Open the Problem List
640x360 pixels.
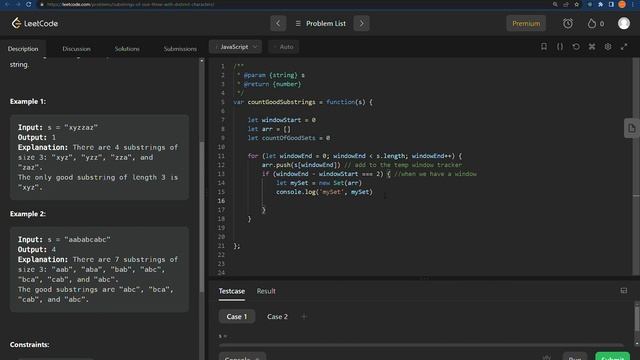point(320,23)
